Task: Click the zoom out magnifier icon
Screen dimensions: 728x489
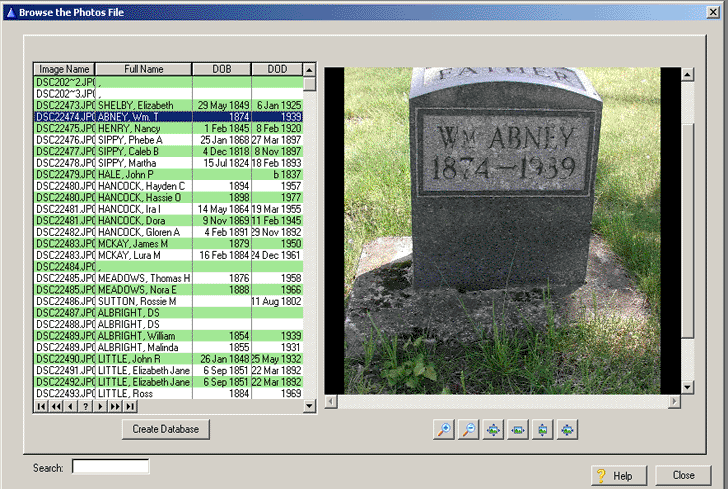Action: tap(468, 429)
